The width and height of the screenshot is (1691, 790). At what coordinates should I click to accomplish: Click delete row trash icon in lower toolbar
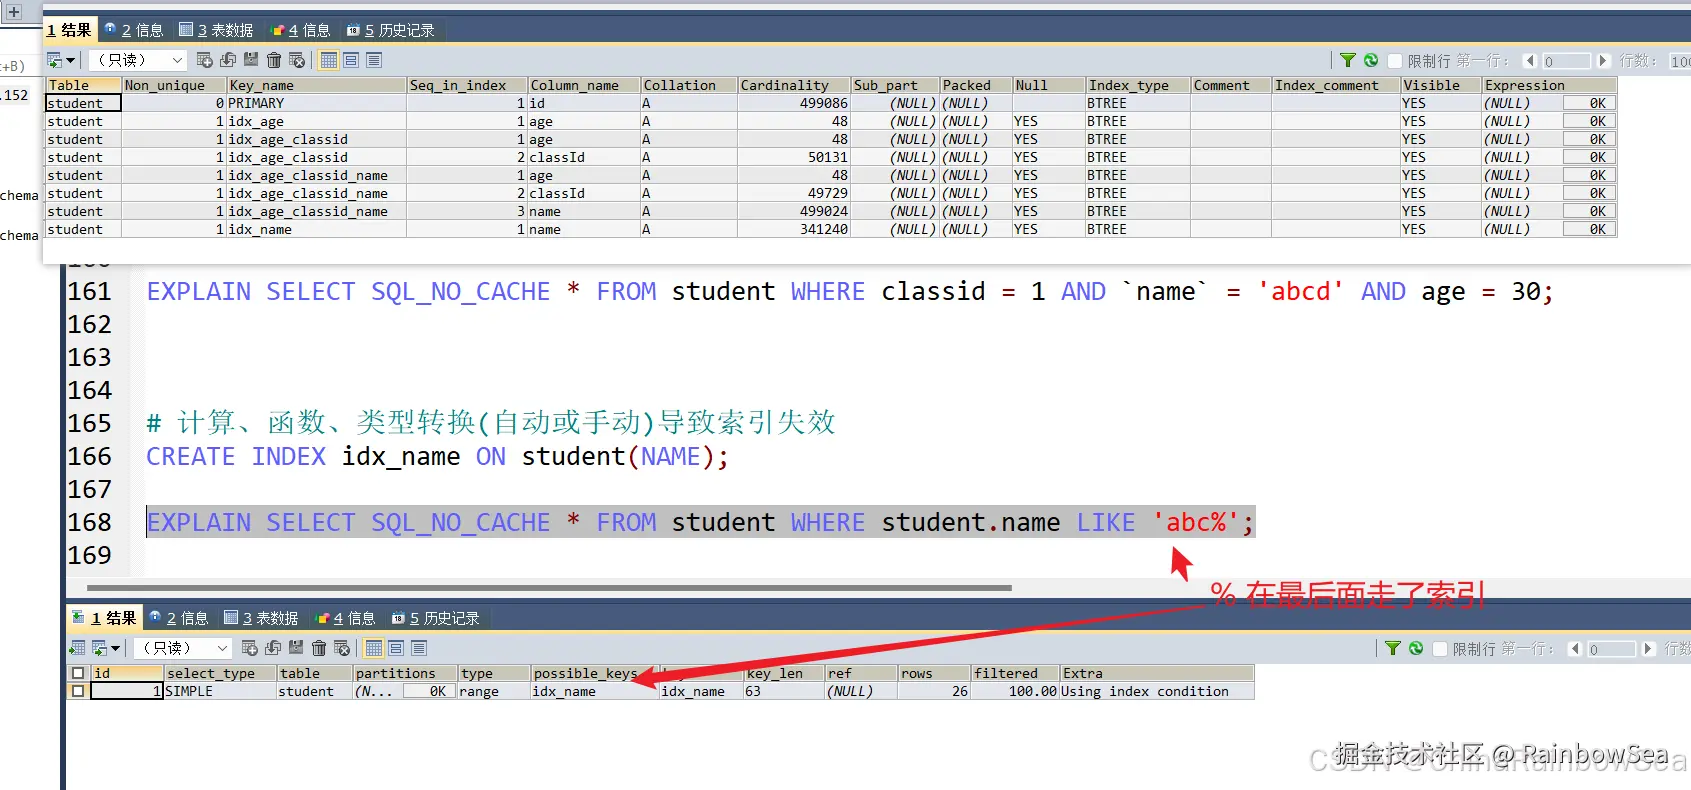click(x=319, y=648)
